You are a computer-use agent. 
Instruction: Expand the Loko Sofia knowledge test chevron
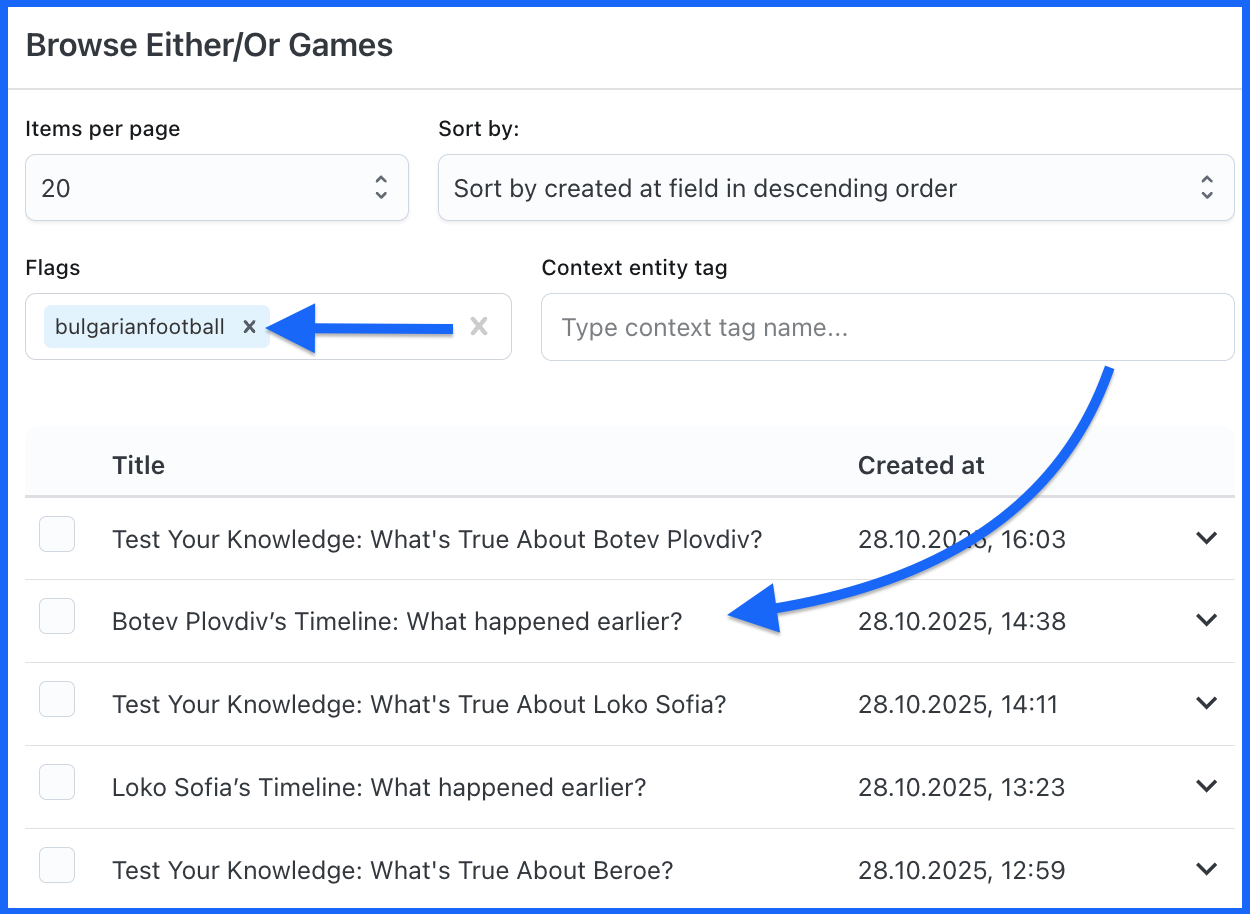tap(1207, 703)
